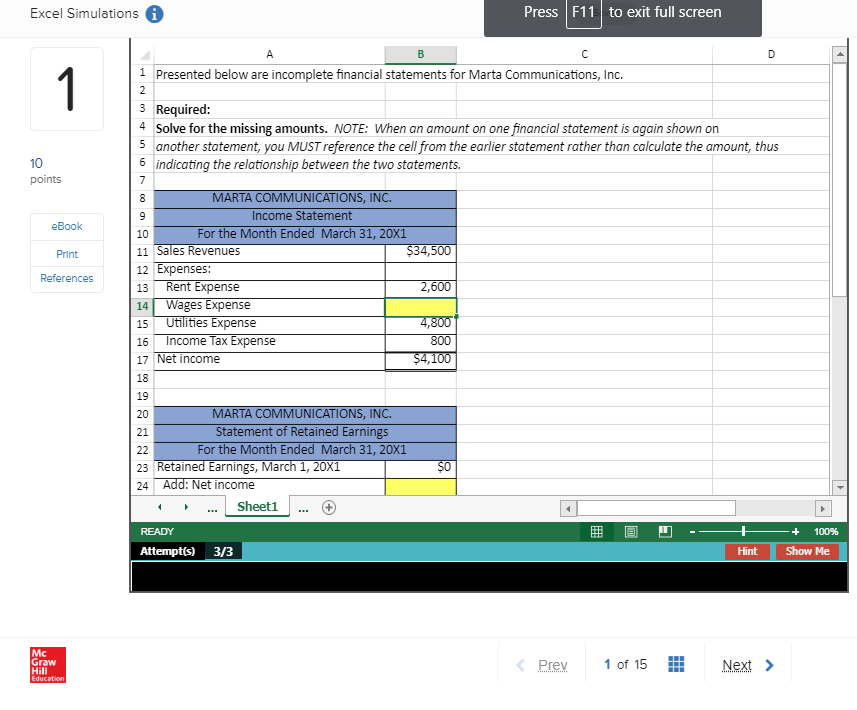Select column D header
The width and height of the screenshot is (857, 710).
(x=771, y=55)
